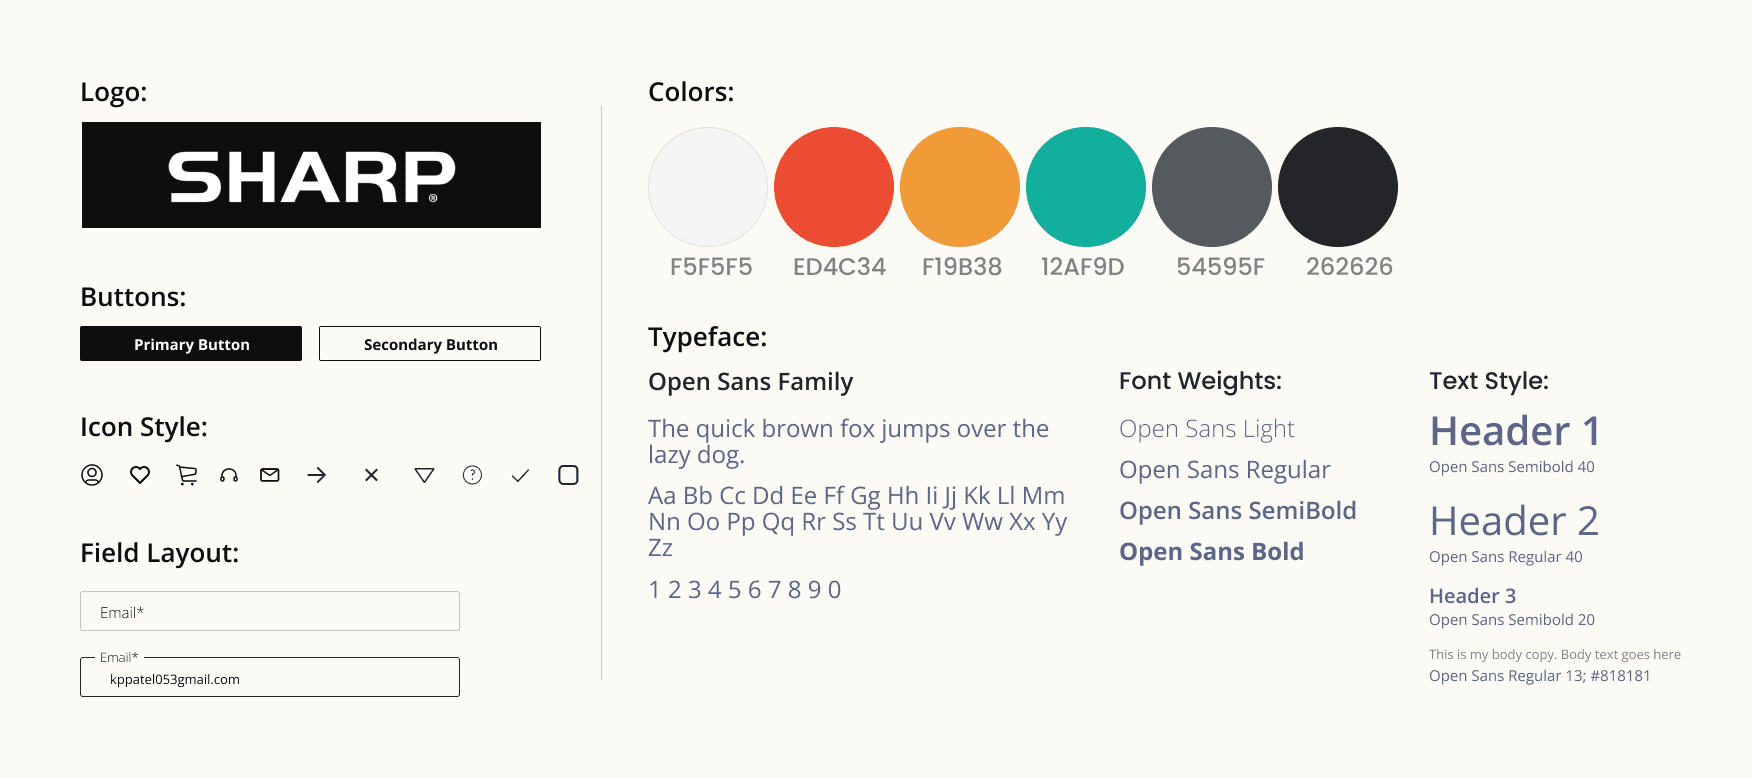Image resolution: width=1752 pixels, height=778 pixels.
Task: Click 'Open Sans Semibold 40' caption
Action: click(x=1512, y=467)
